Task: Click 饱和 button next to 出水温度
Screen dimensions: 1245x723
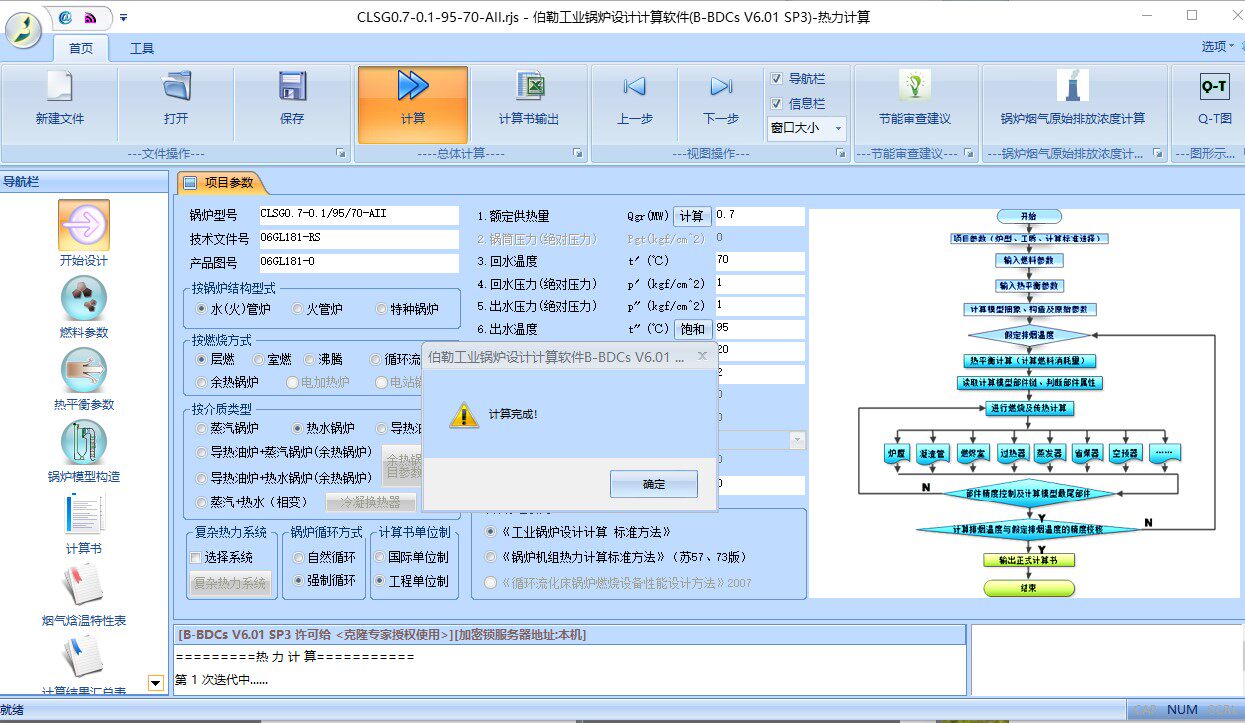Action: tap(692, 329)
